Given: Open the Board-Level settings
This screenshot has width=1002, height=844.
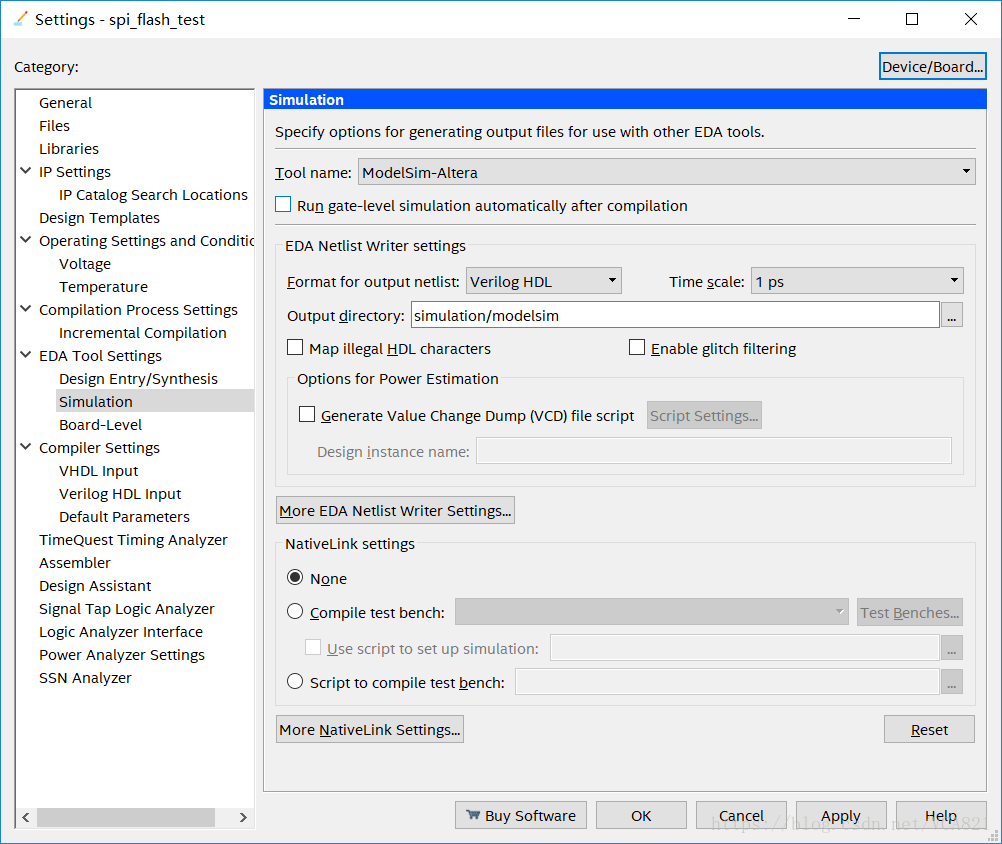Looking at the screenshot, I should (x=100, y=425).
